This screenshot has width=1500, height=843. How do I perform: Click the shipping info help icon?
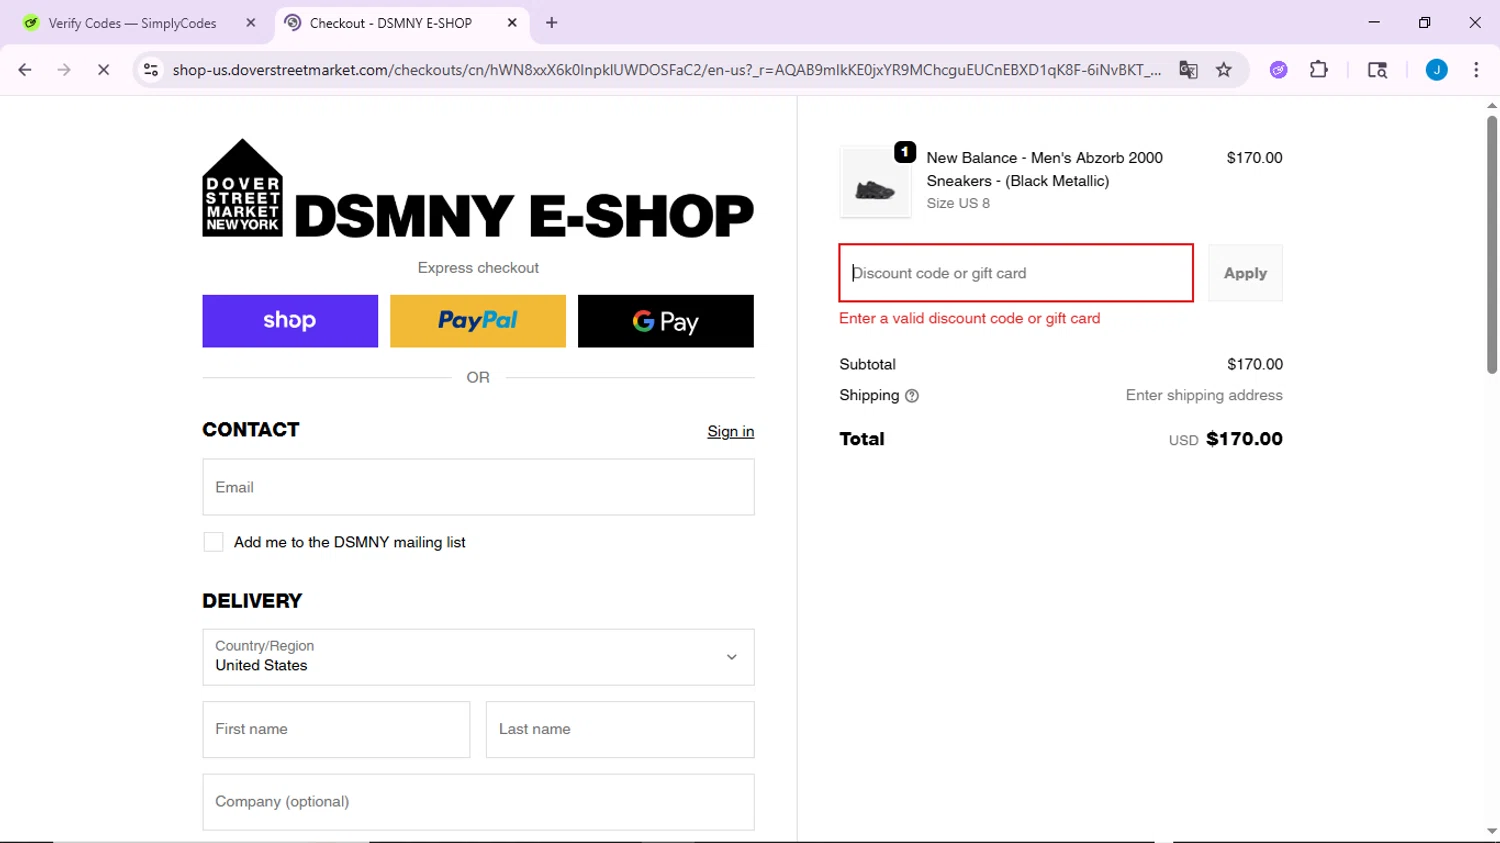pos(912,396)
